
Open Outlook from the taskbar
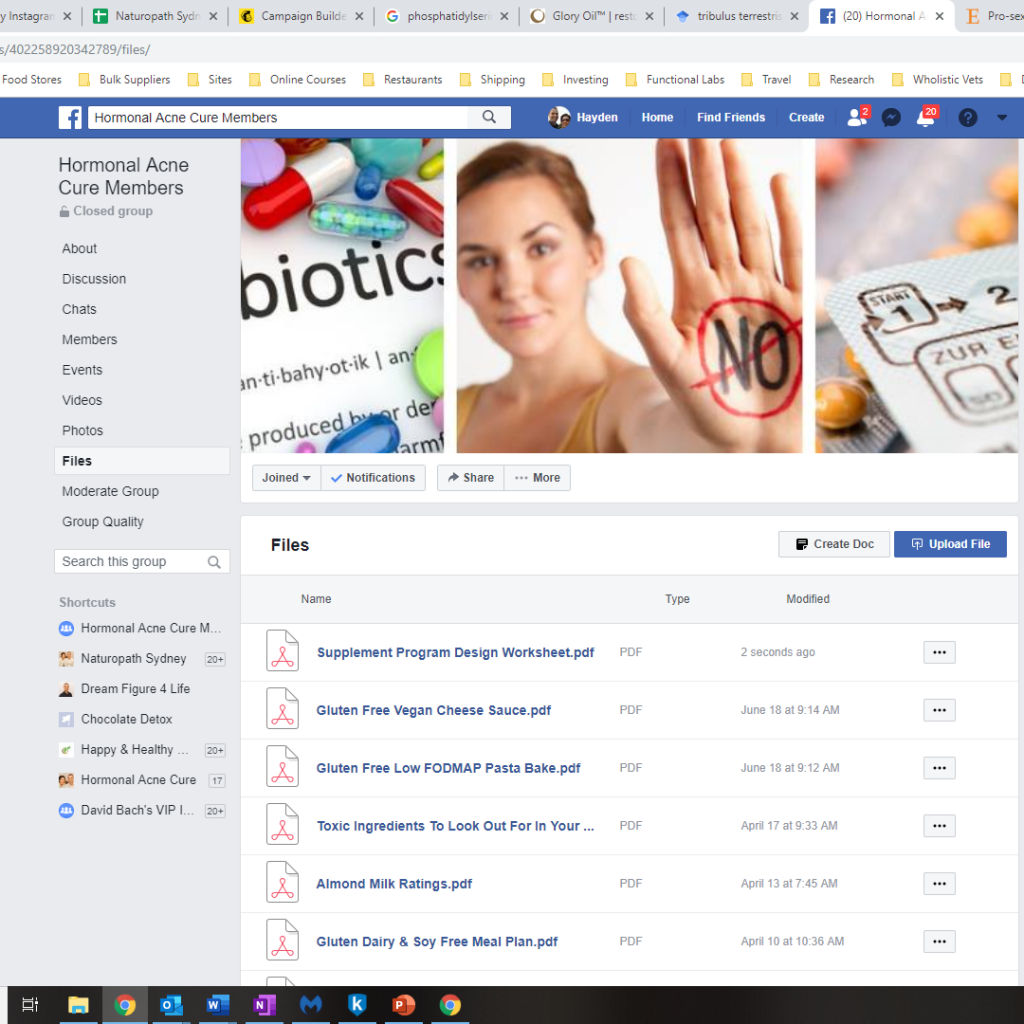tap(171, 1005)
